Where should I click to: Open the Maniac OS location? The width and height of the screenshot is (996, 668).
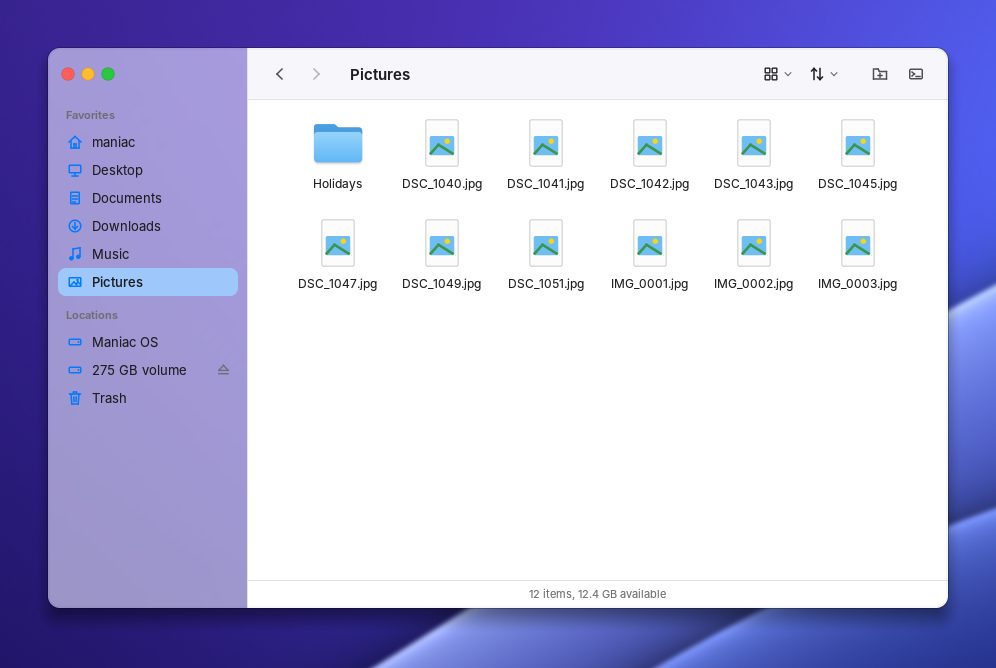[x=148, y=342]
